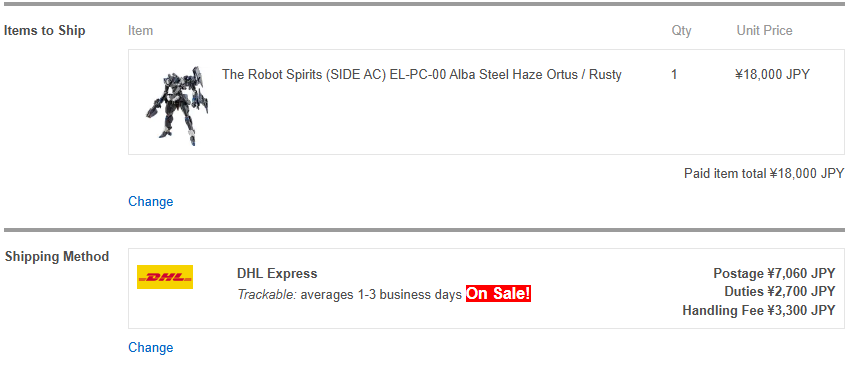Viewport: 852px width, 369px height.
Task: Click the Duties ¥2,700 JPY line
Action: click(x=780, y=292)
